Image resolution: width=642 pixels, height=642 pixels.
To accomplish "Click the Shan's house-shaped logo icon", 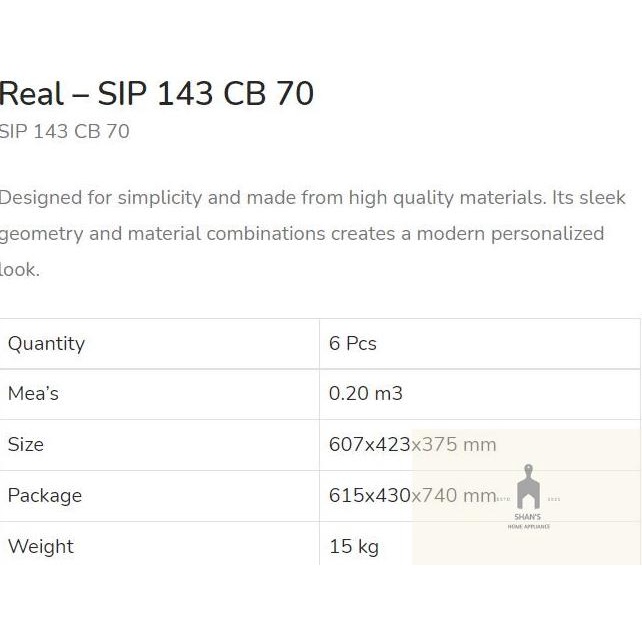I will [528, 488].
